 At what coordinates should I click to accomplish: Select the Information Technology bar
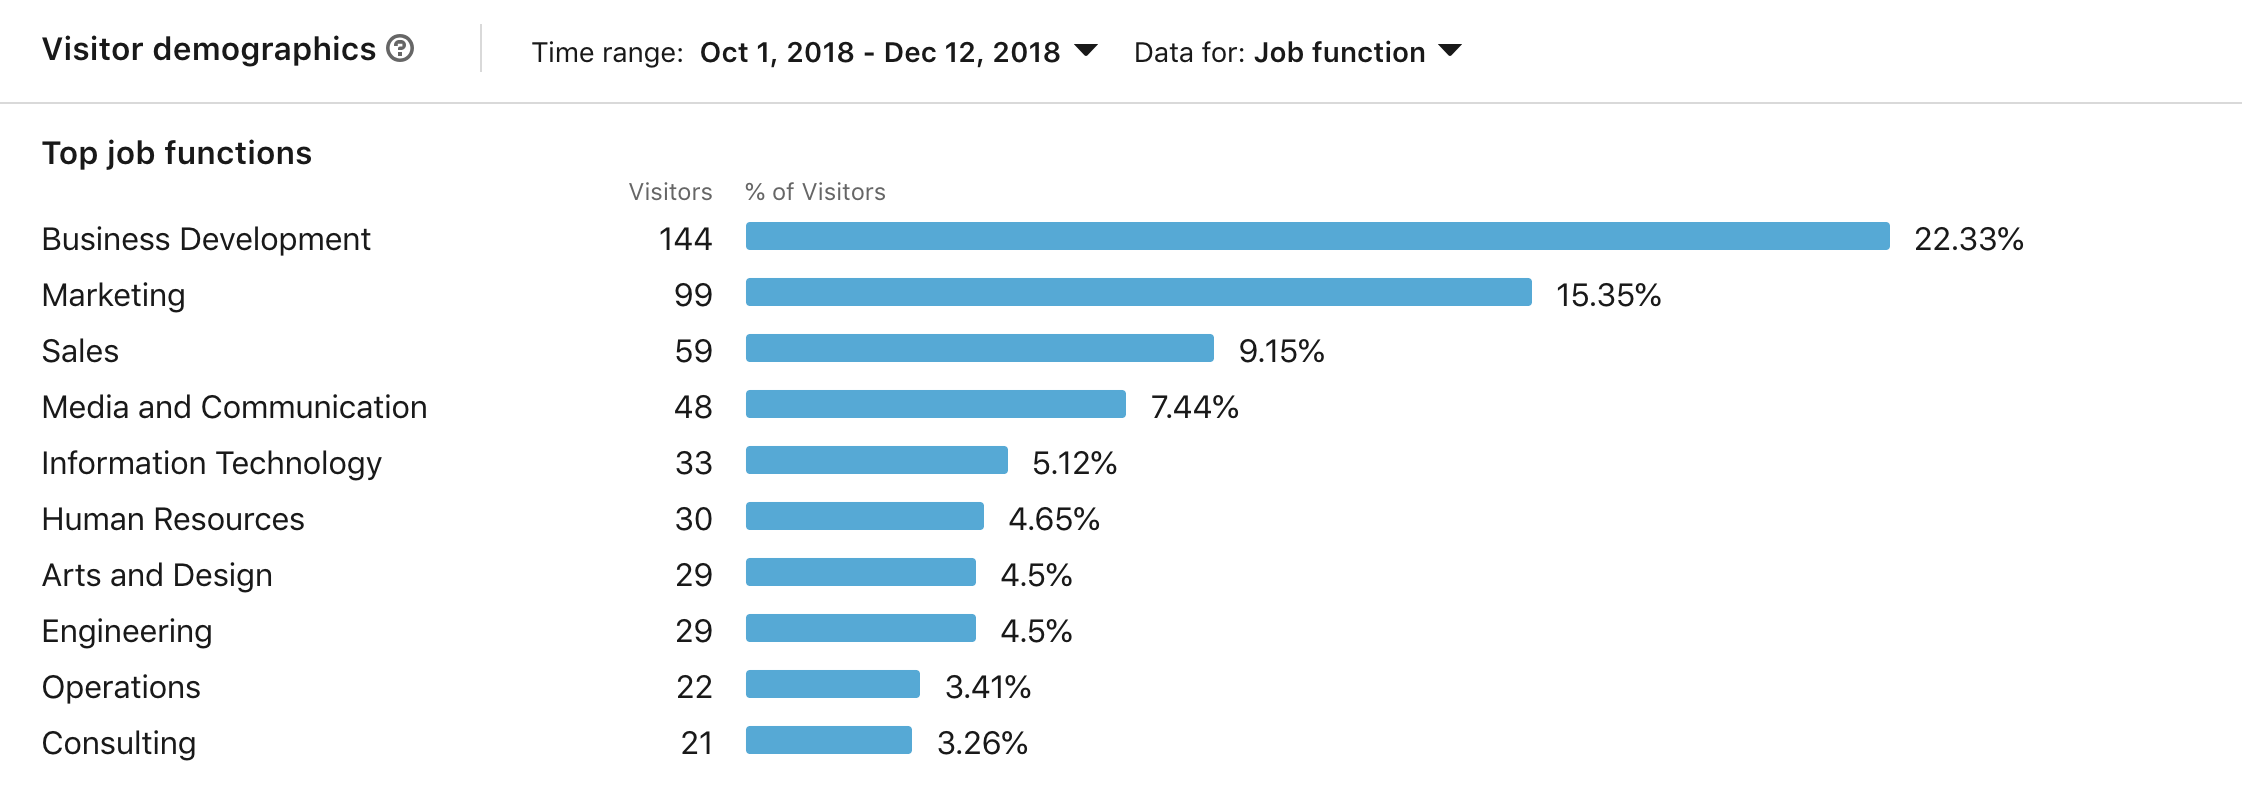tap(876, 460)
